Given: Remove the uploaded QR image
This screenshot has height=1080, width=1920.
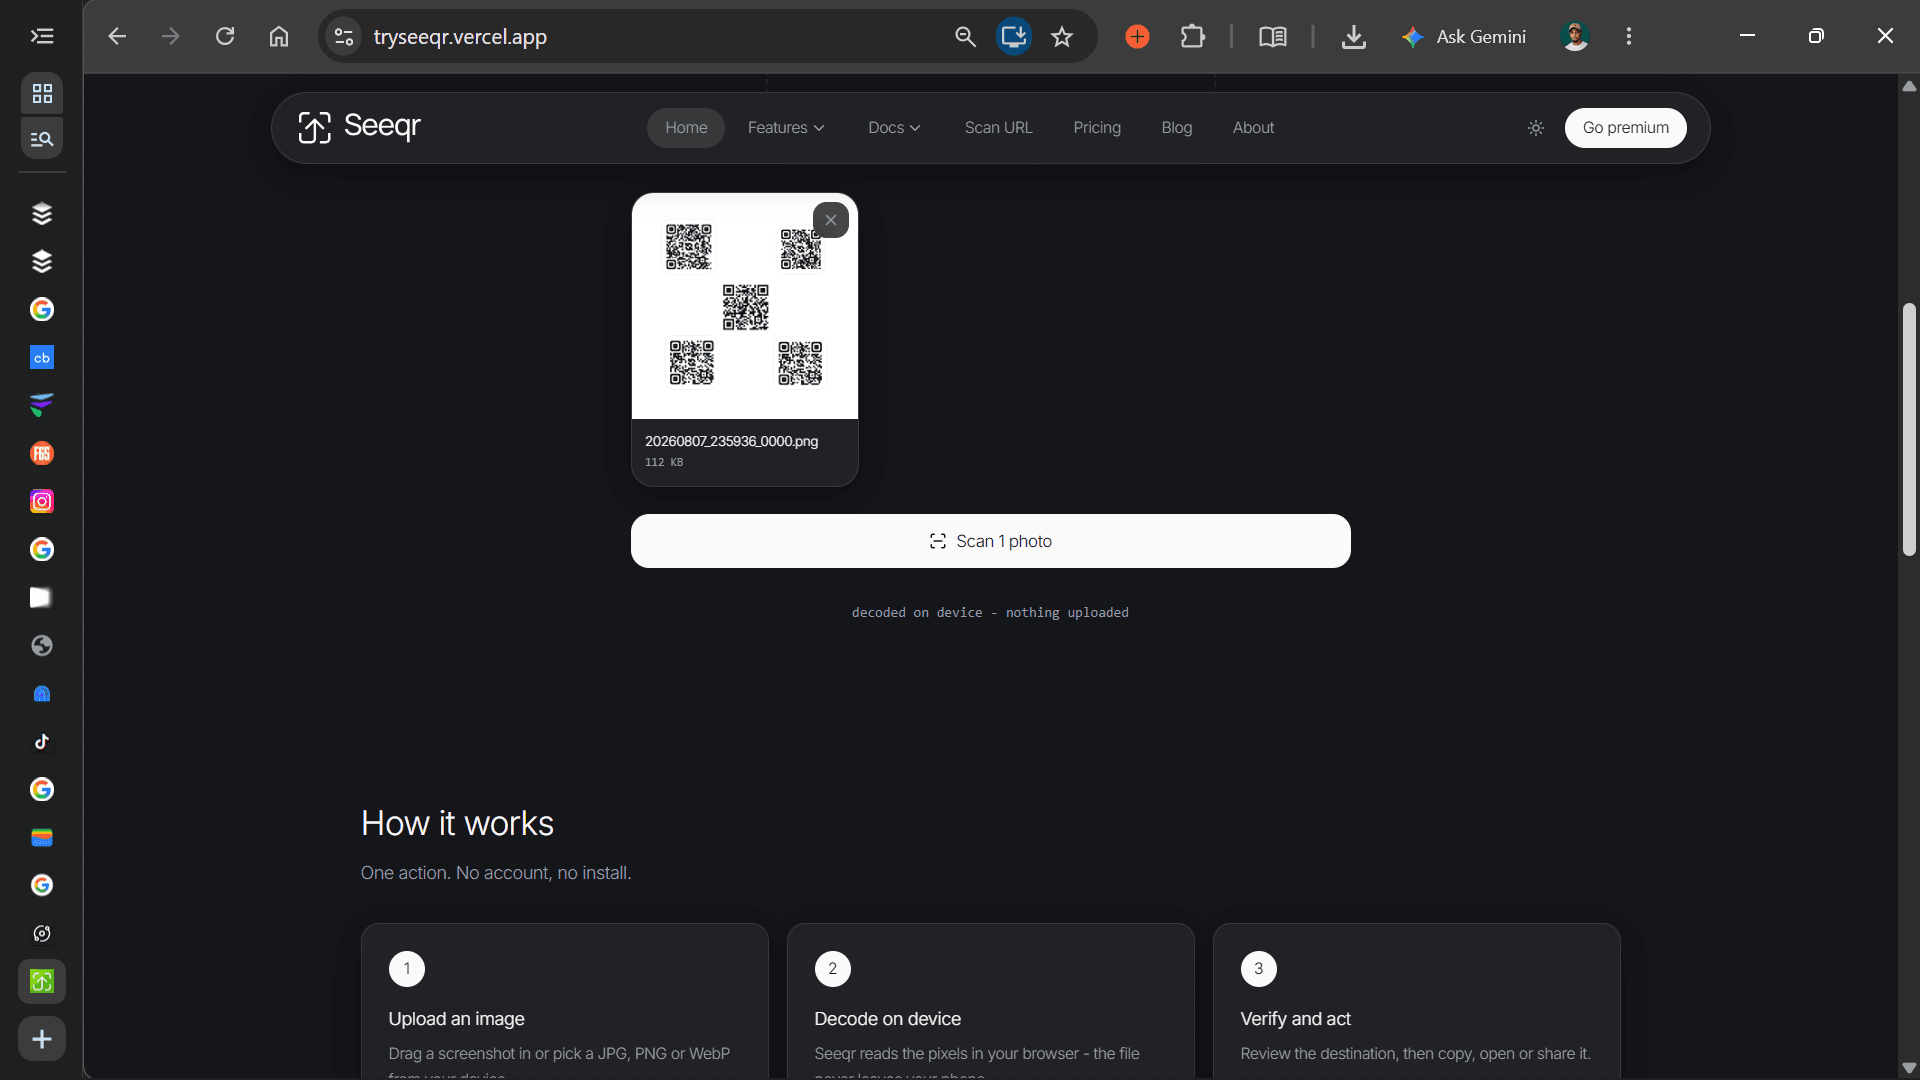Looking at the screenshot, I should point(831,220).
